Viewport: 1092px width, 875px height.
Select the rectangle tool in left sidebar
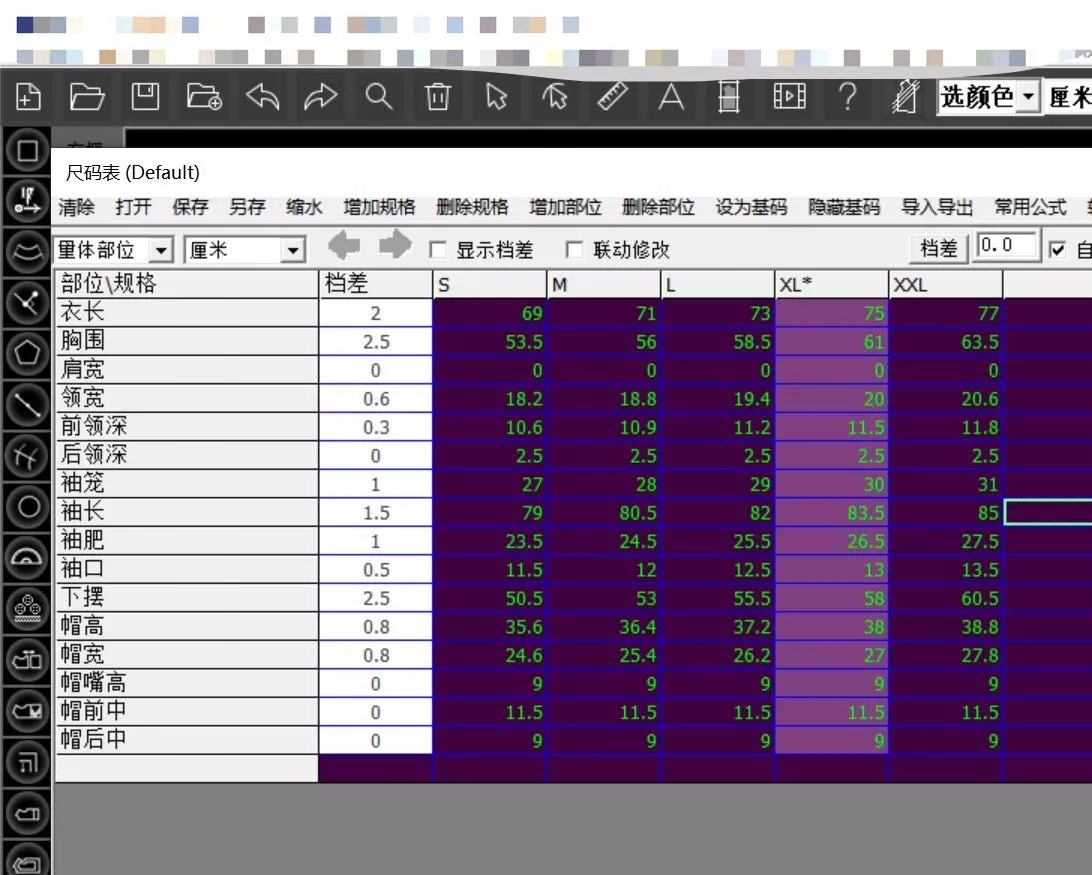[x=27, y=150]
